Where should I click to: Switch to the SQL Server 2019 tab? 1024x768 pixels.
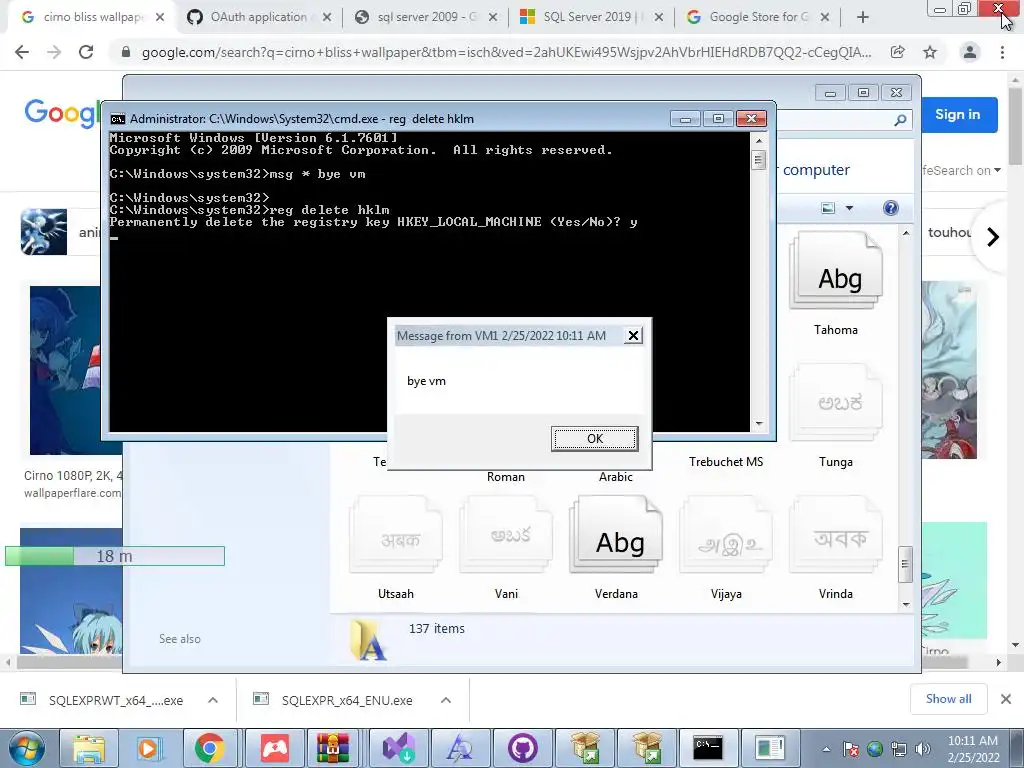click(591, 17)
